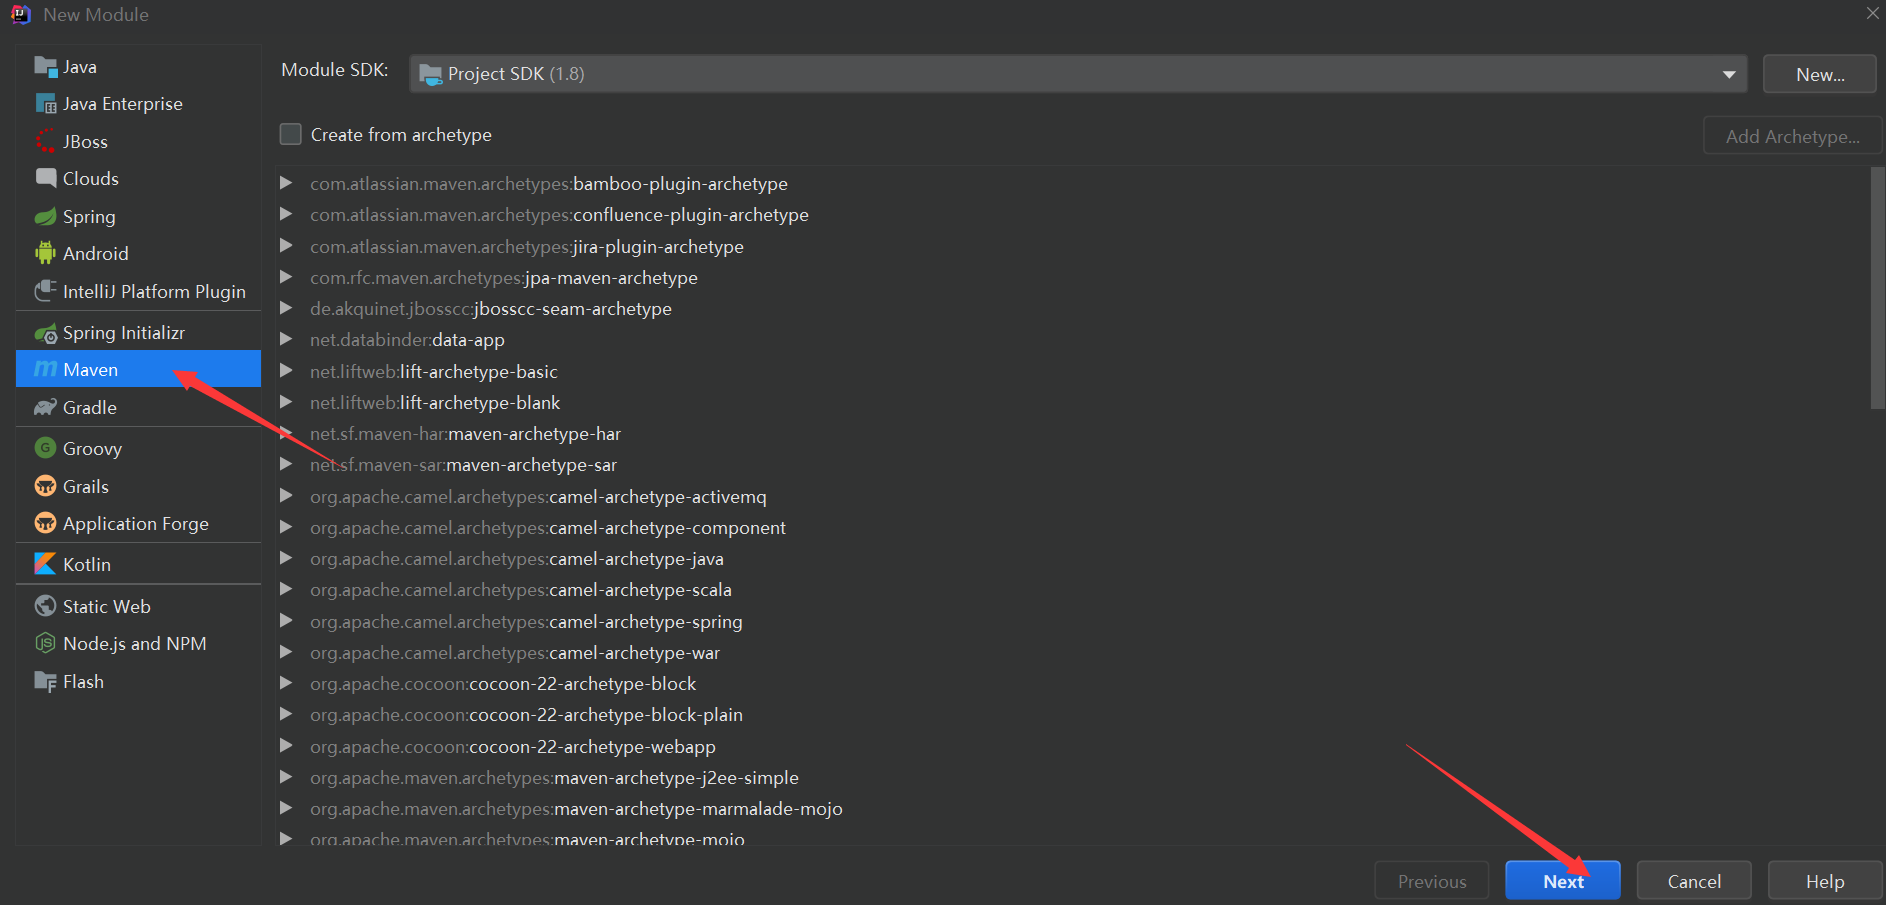Expand the camel-archetype-activemq entry
The image size is (1886, 905).
click(286, 496)
